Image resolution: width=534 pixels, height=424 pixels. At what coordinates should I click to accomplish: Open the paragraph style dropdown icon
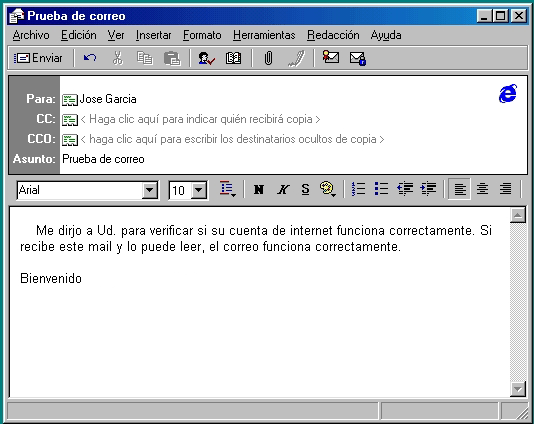tap(228, 189)
